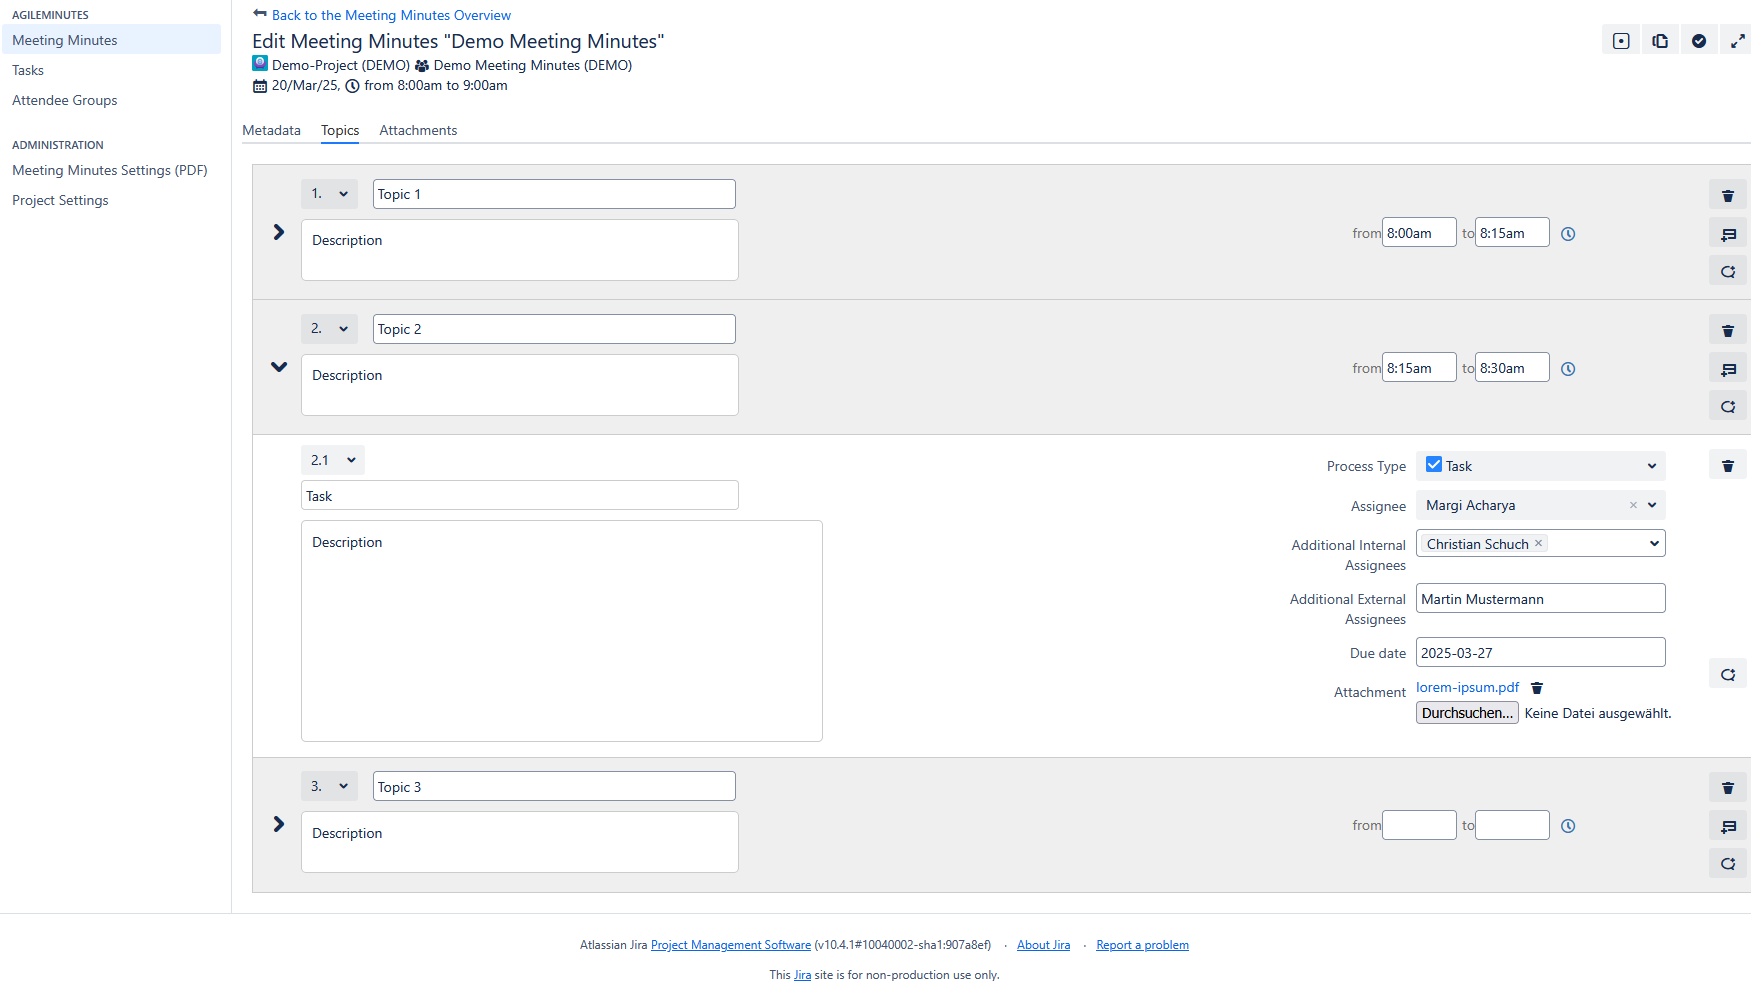Open Topic 1 time clock icon

[1568, 234]
